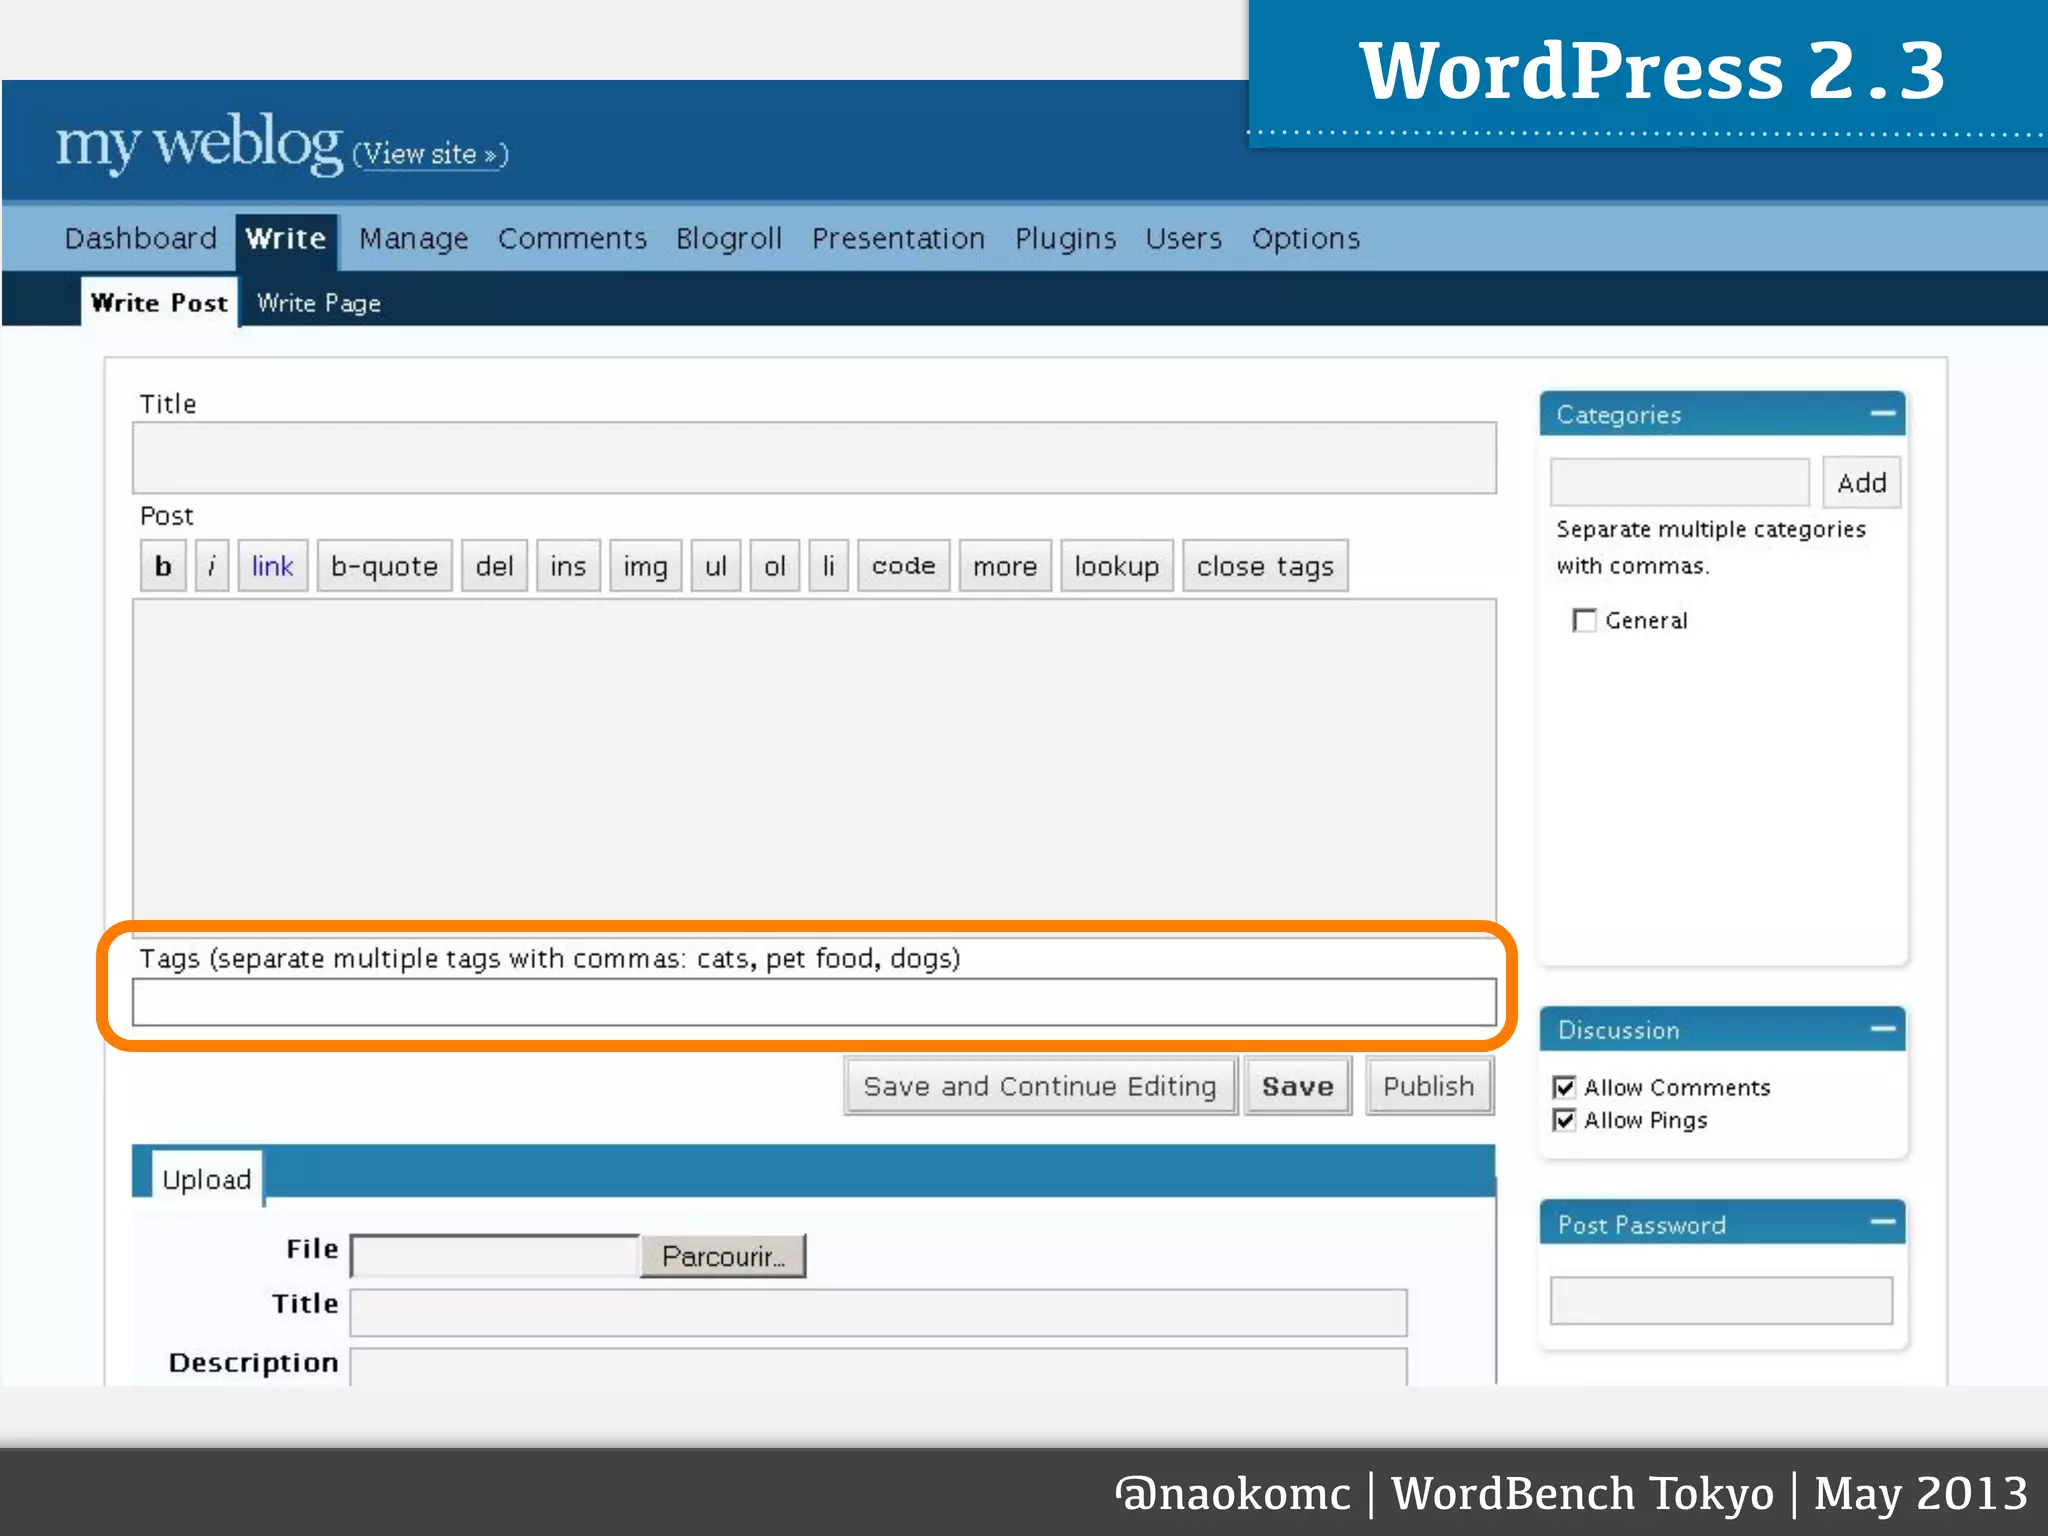Insert an image using the img quicktag
2048x1536 pixels.
coord(645,566)
